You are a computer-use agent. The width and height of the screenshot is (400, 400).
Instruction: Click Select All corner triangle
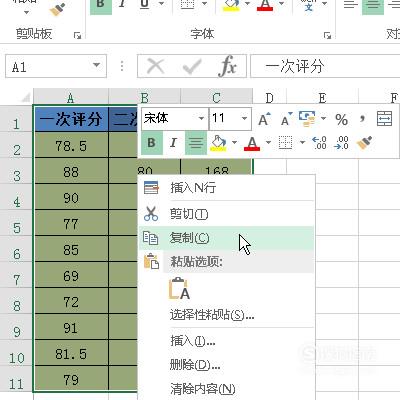(25, 98)
